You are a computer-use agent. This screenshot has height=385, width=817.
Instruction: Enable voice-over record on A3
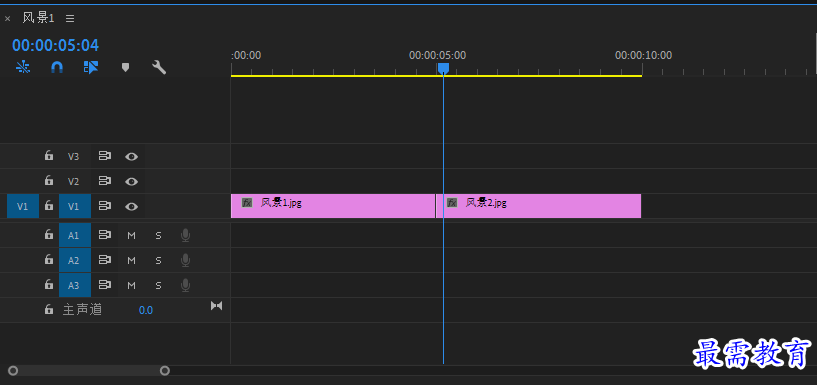coord(185,285)
